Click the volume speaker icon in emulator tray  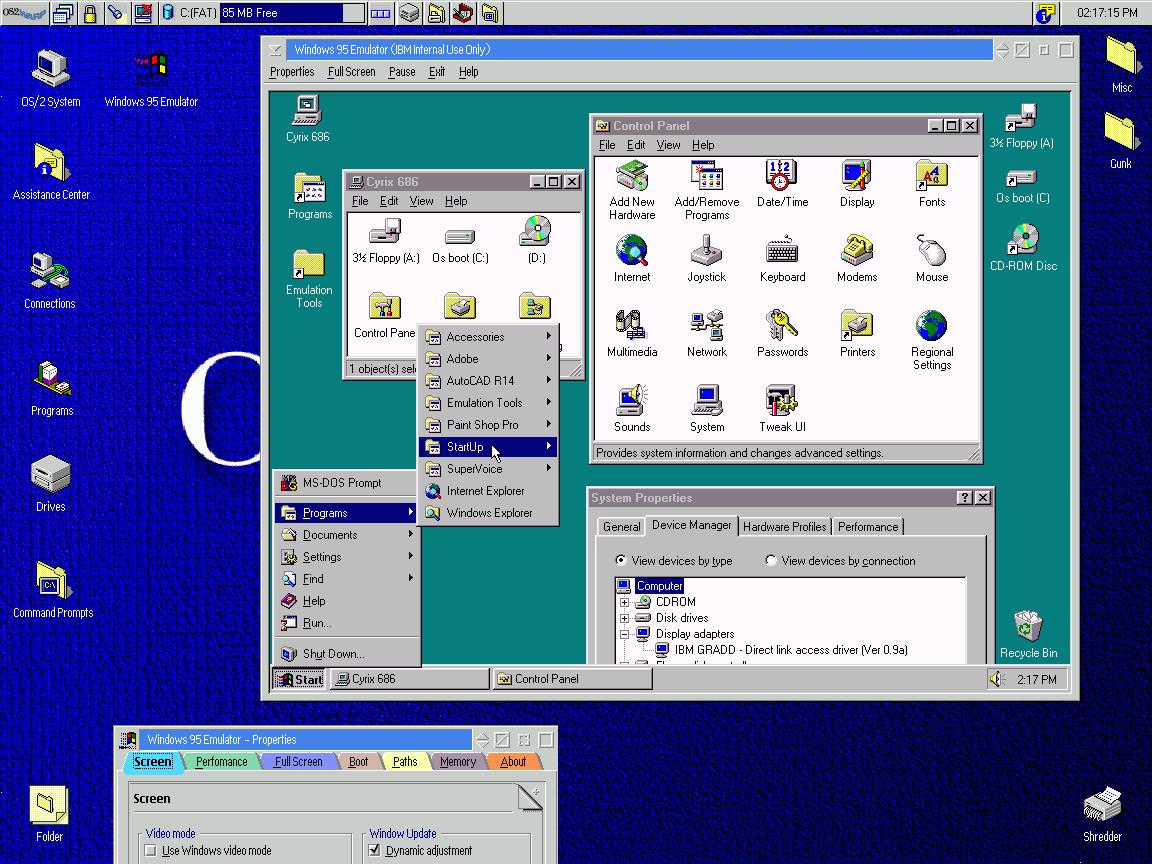996,679
